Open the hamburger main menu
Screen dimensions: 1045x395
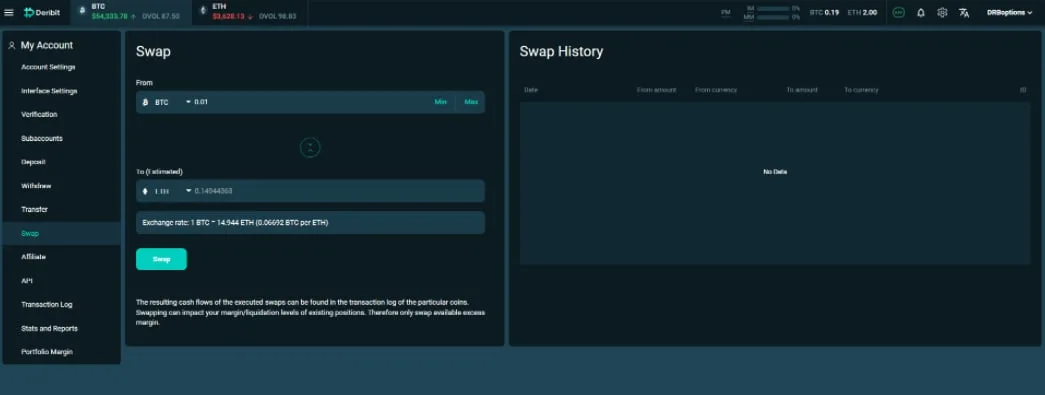pyautogui.click(x=9, y=13)
